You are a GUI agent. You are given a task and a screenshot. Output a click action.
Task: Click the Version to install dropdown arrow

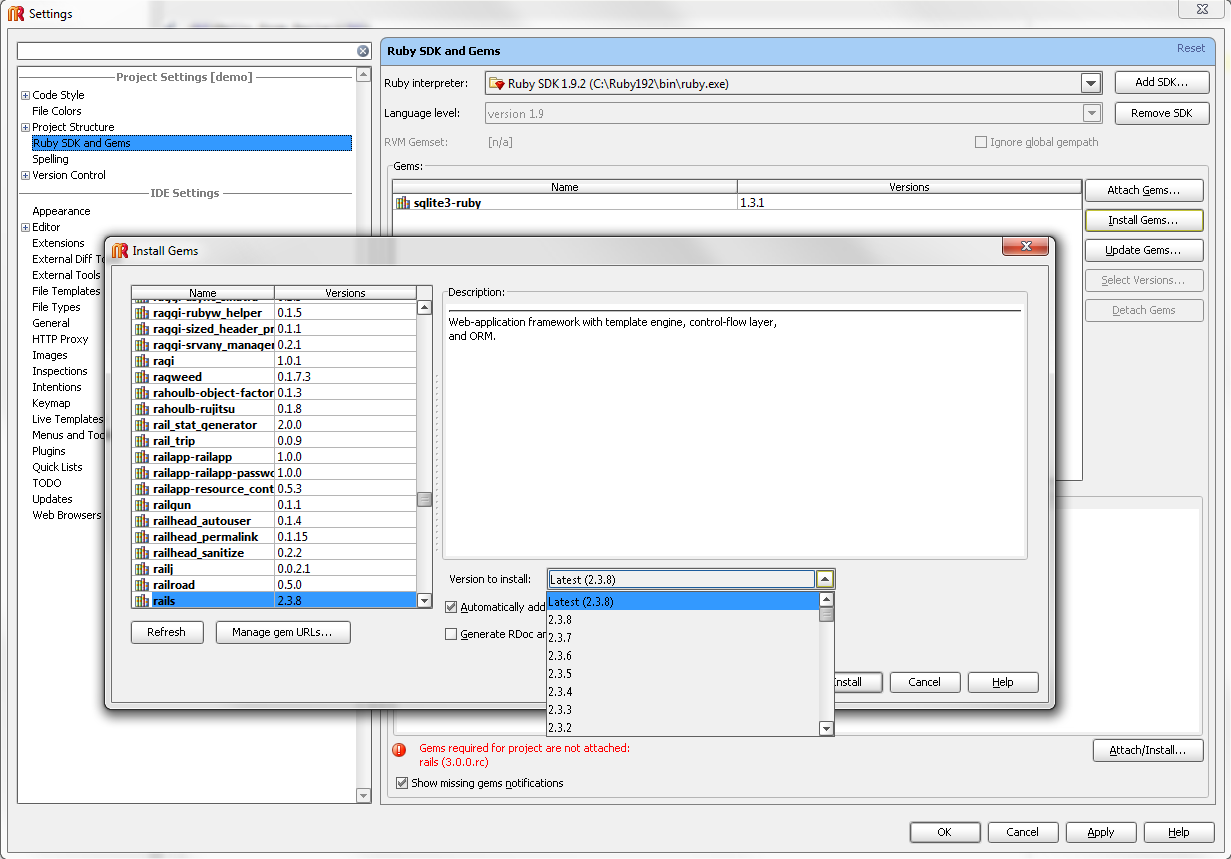(x=825, y=579)
